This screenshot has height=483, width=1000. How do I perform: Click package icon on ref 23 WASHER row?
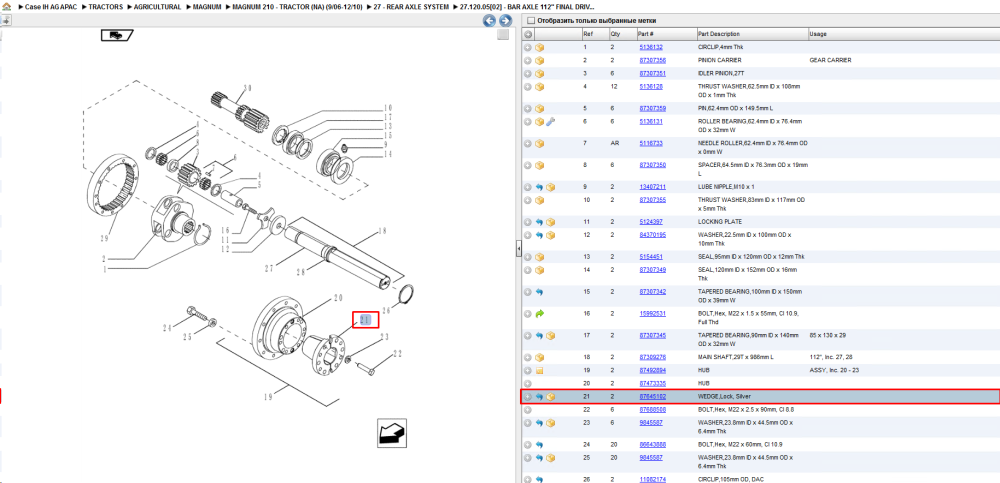551,422
